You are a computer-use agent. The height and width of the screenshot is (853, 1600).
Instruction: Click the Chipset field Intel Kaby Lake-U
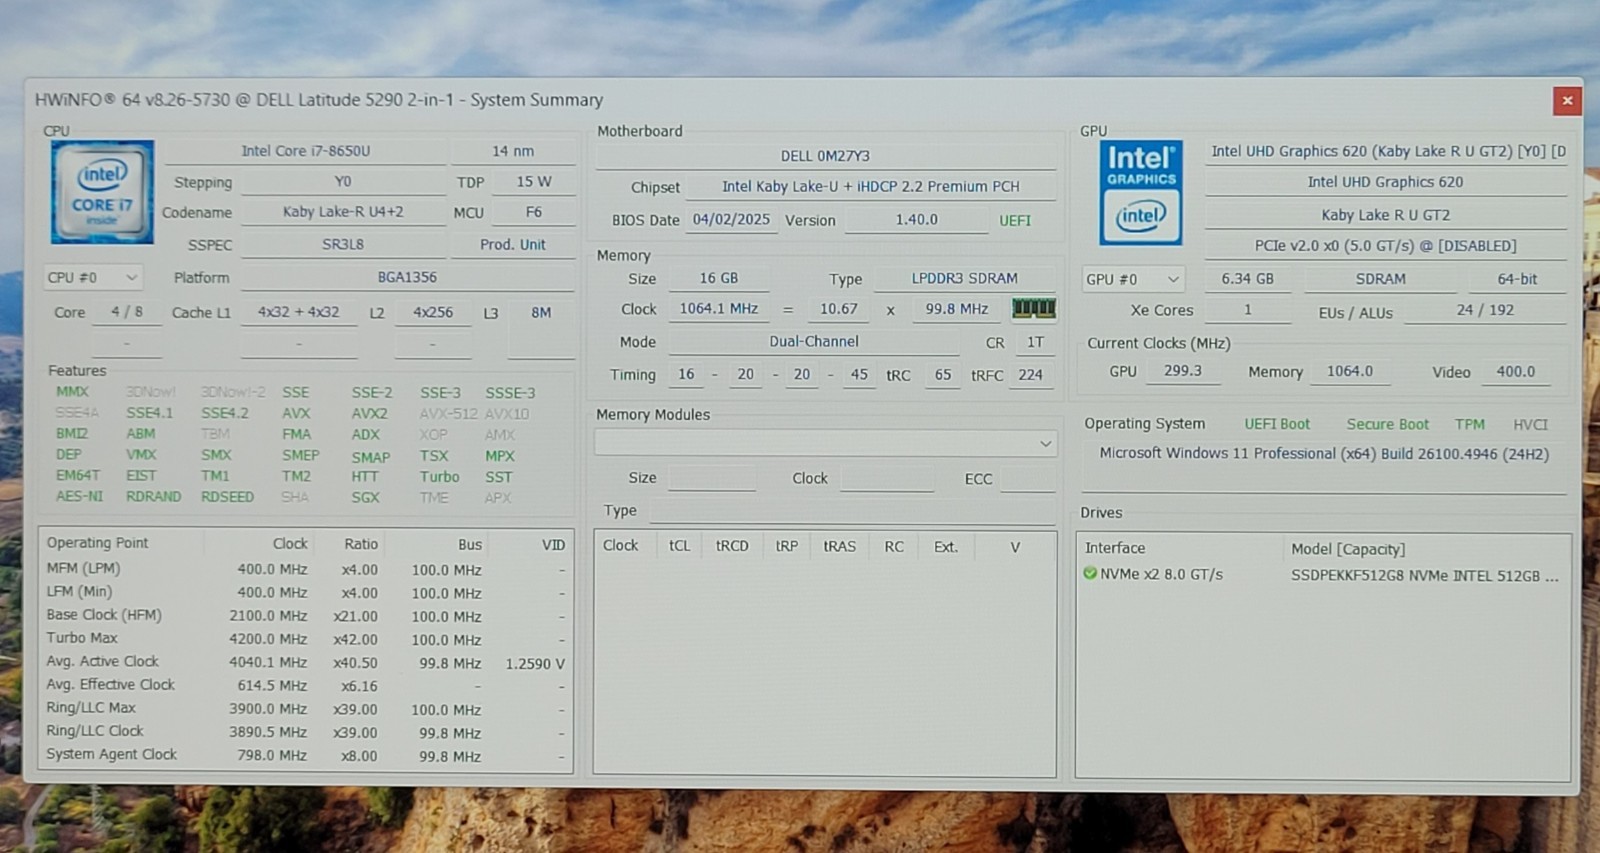[871, 187]
